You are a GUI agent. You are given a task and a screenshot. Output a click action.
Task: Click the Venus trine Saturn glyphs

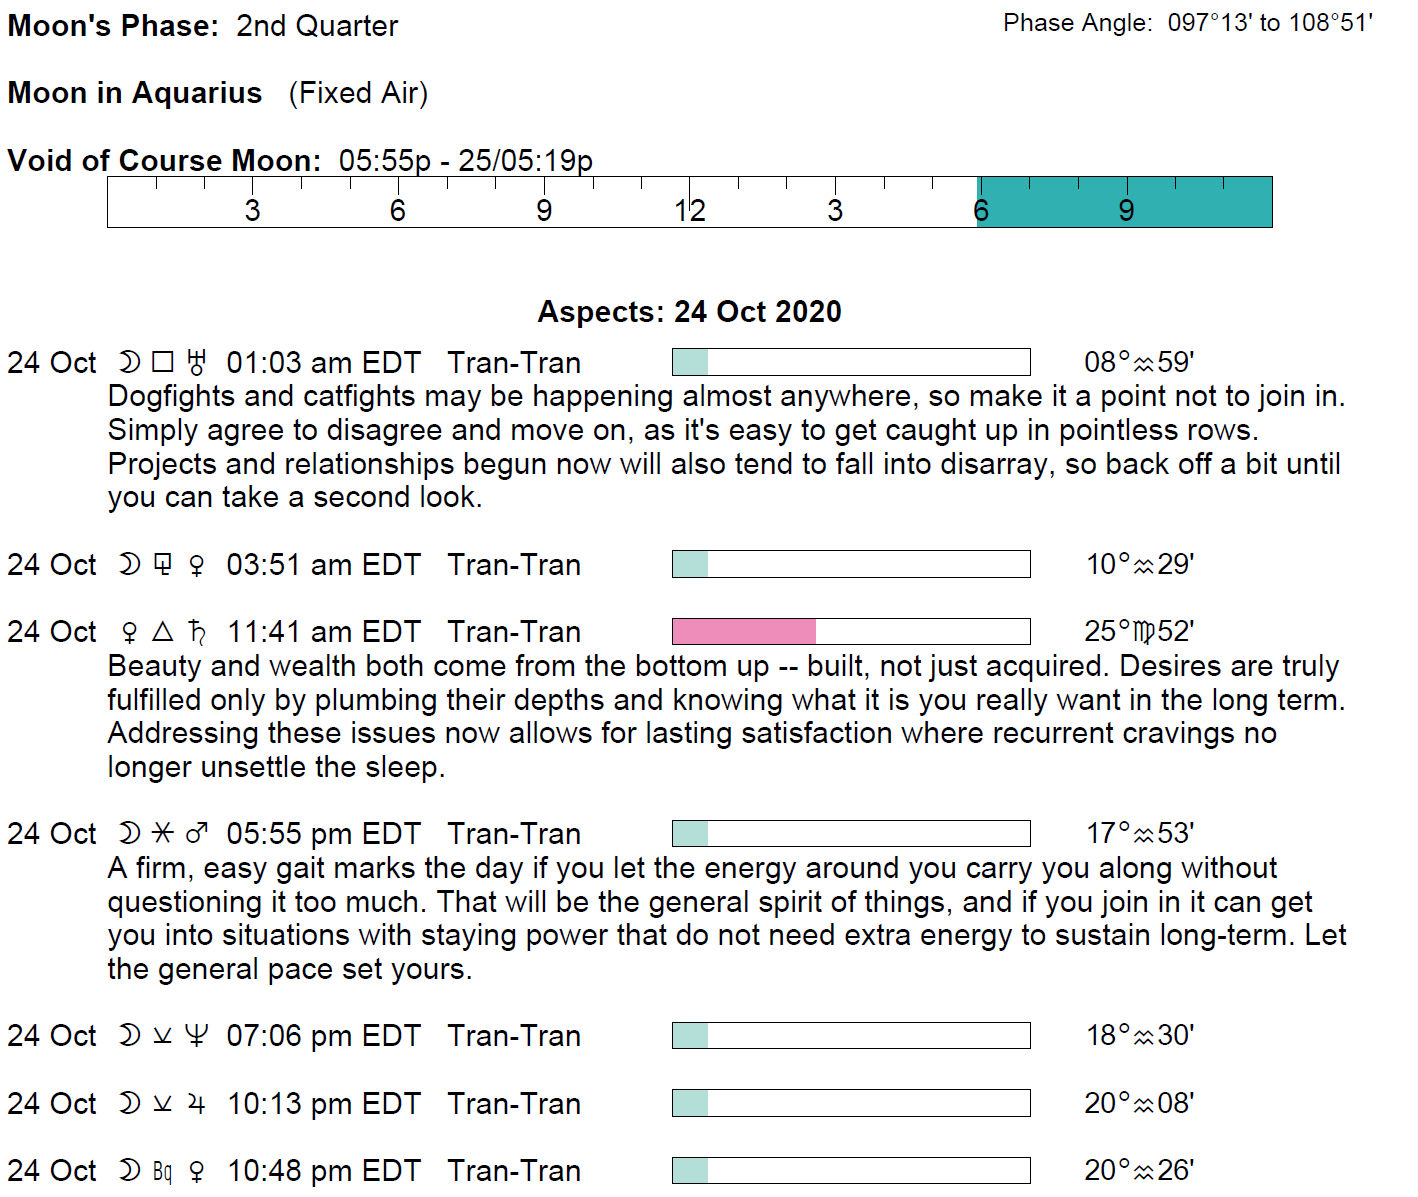(x=162, y=632)
